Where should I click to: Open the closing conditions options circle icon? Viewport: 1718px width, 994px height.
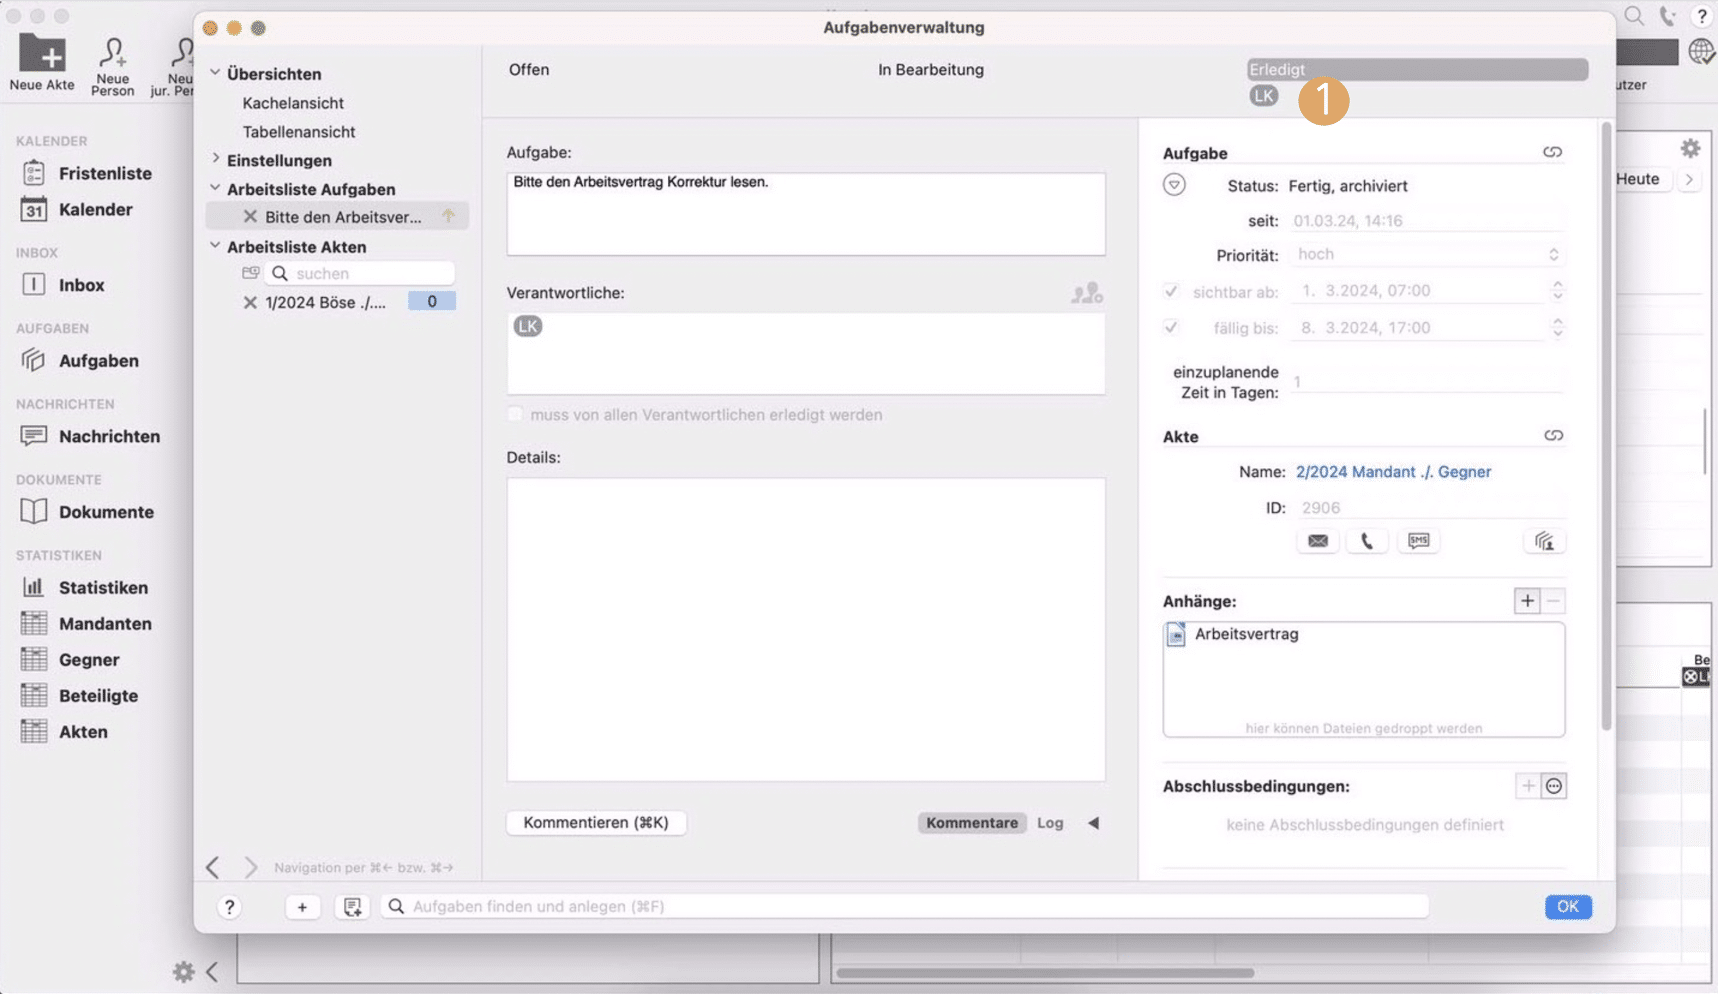click(1554, 786)
